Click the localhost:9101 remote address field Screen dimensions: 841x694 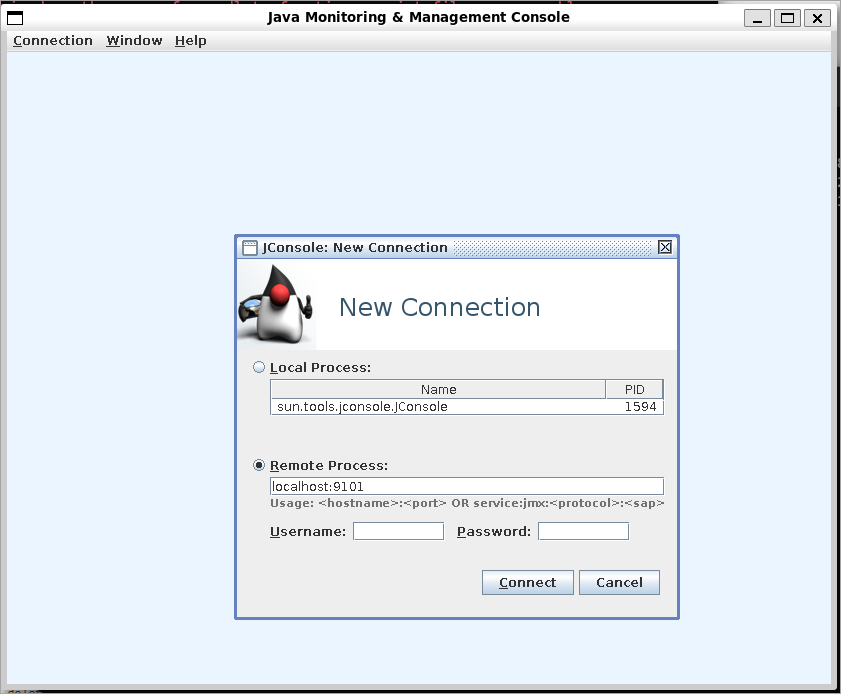(466, 486)
